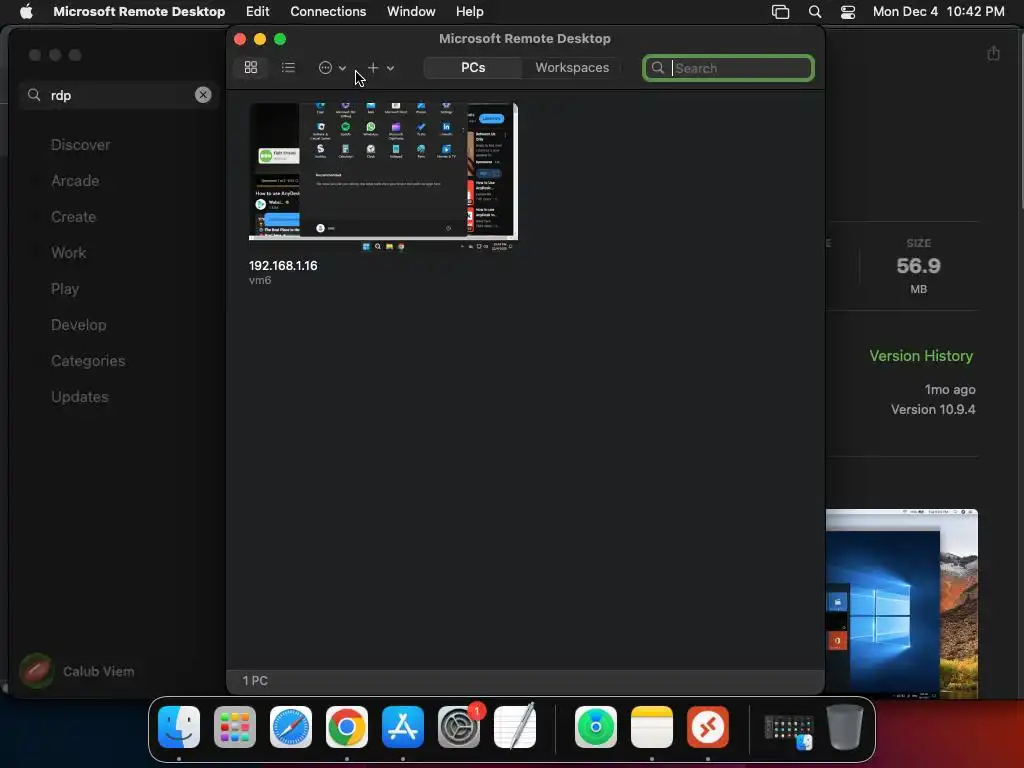This screenshot has height=768, width=1024.
Task: Open the Edit menu
Action: [x=257, y=12]
